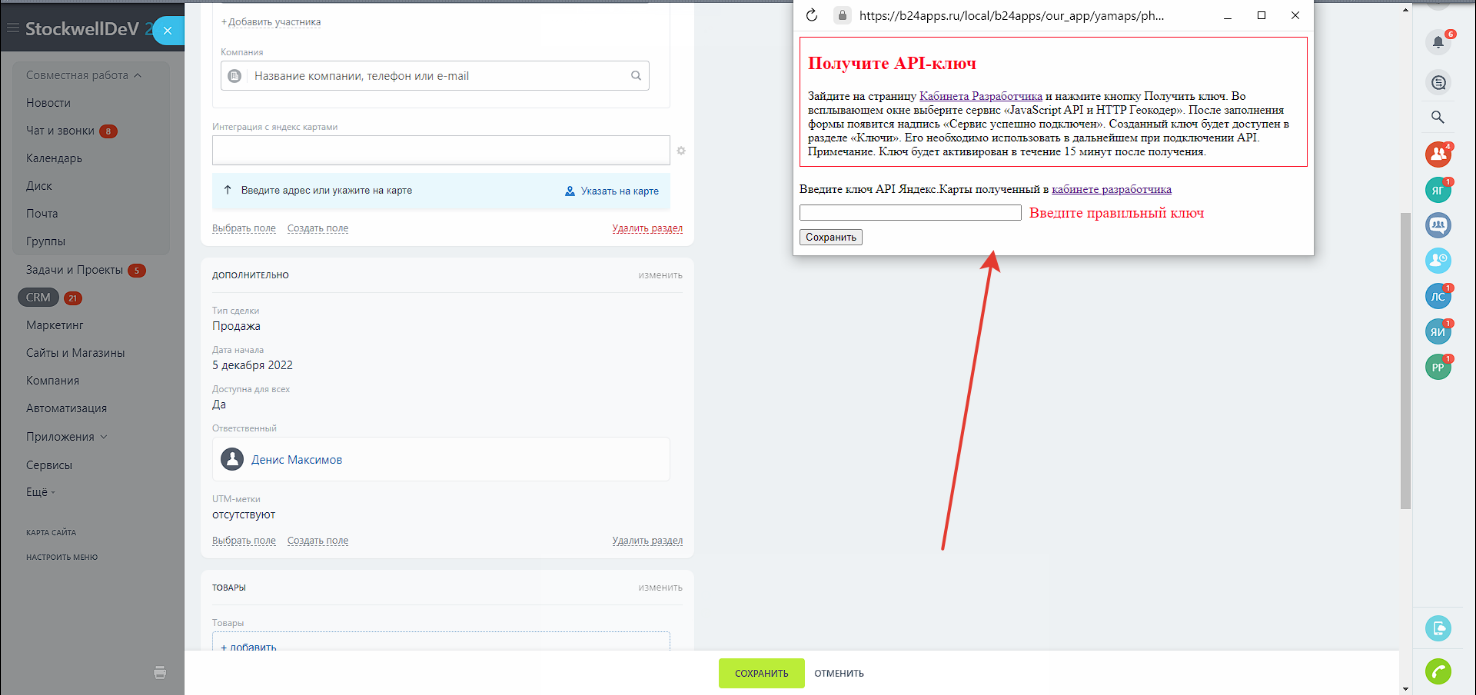Open Денис Максимов profile link
The width and height of the screenshot is (1476, 695).
pos(296,460)
